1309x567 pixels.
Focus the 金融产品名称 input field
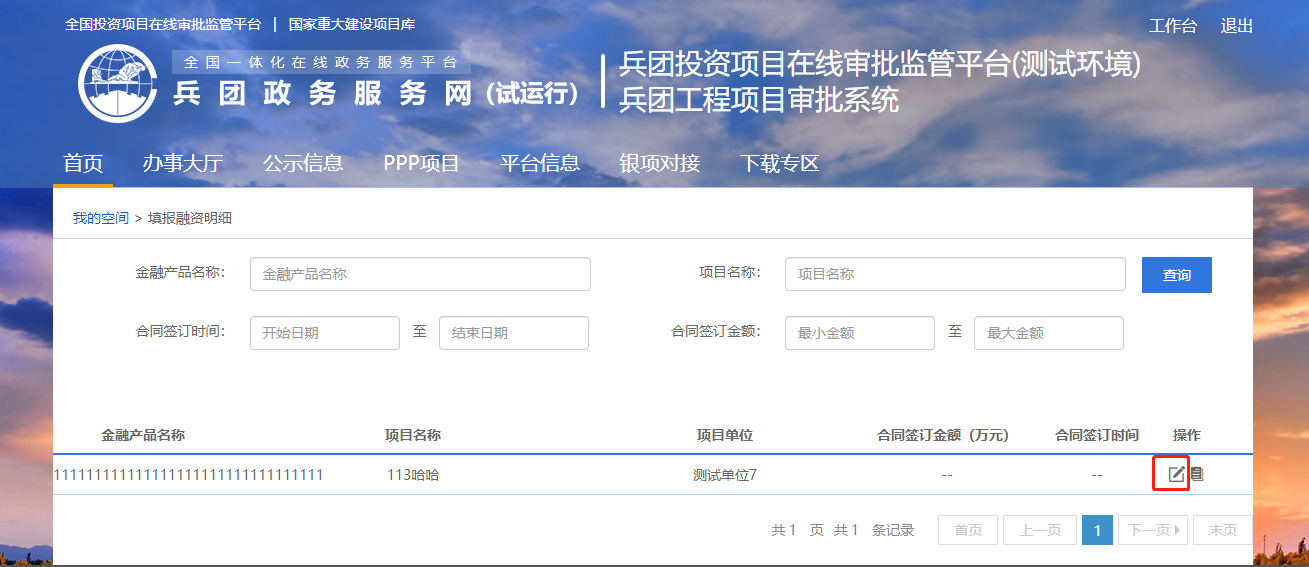(420, 274)
